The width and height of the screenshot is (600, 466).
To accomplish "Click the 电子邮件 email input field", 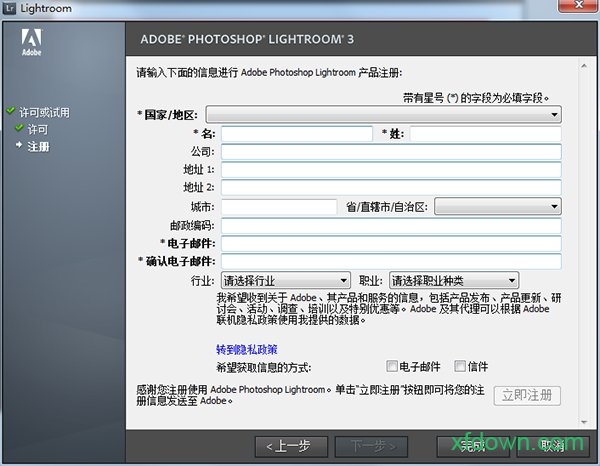I will click(x=391, y=243).
